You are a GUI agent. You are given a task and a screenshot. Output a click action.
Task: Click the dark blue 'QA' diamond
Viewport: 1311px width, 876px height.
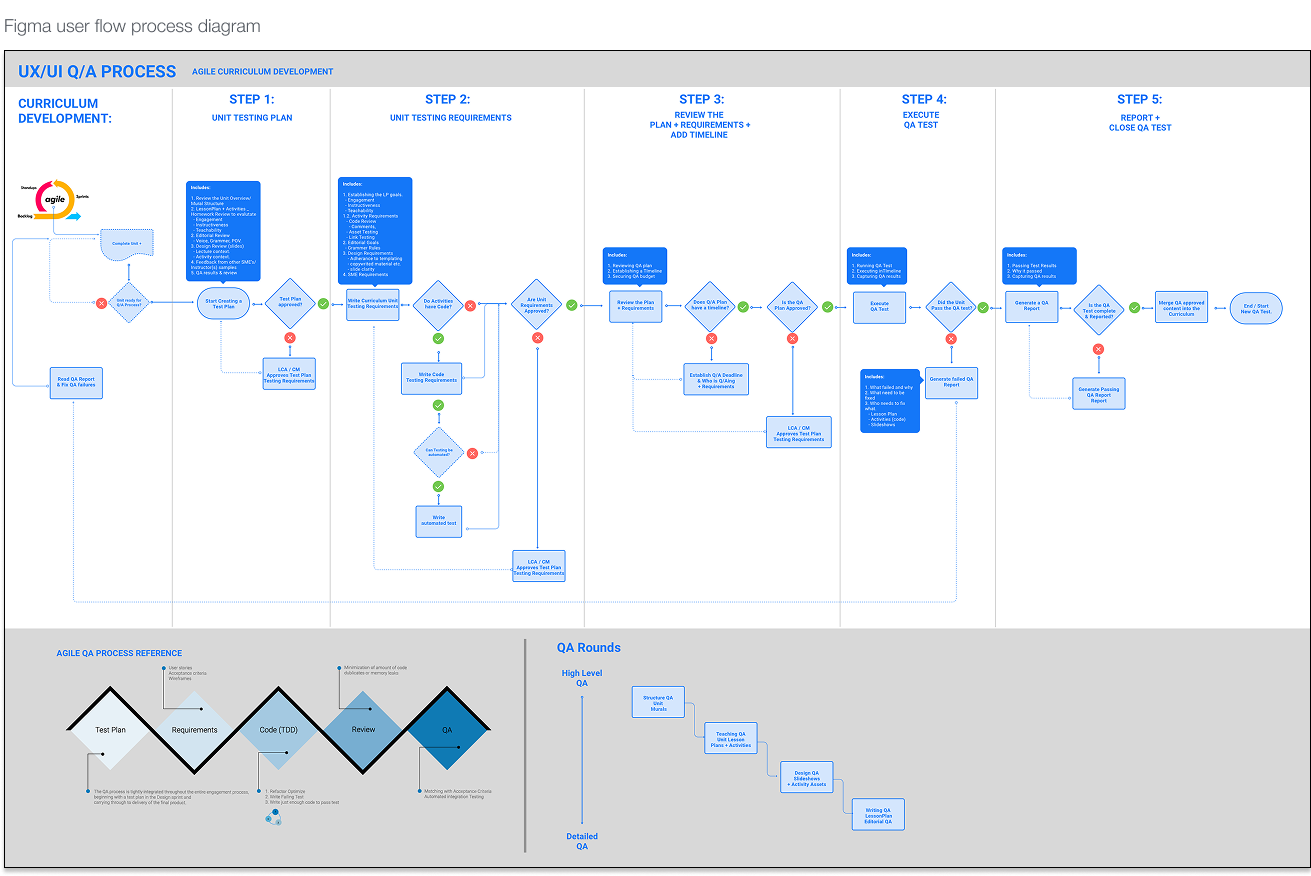447,730
